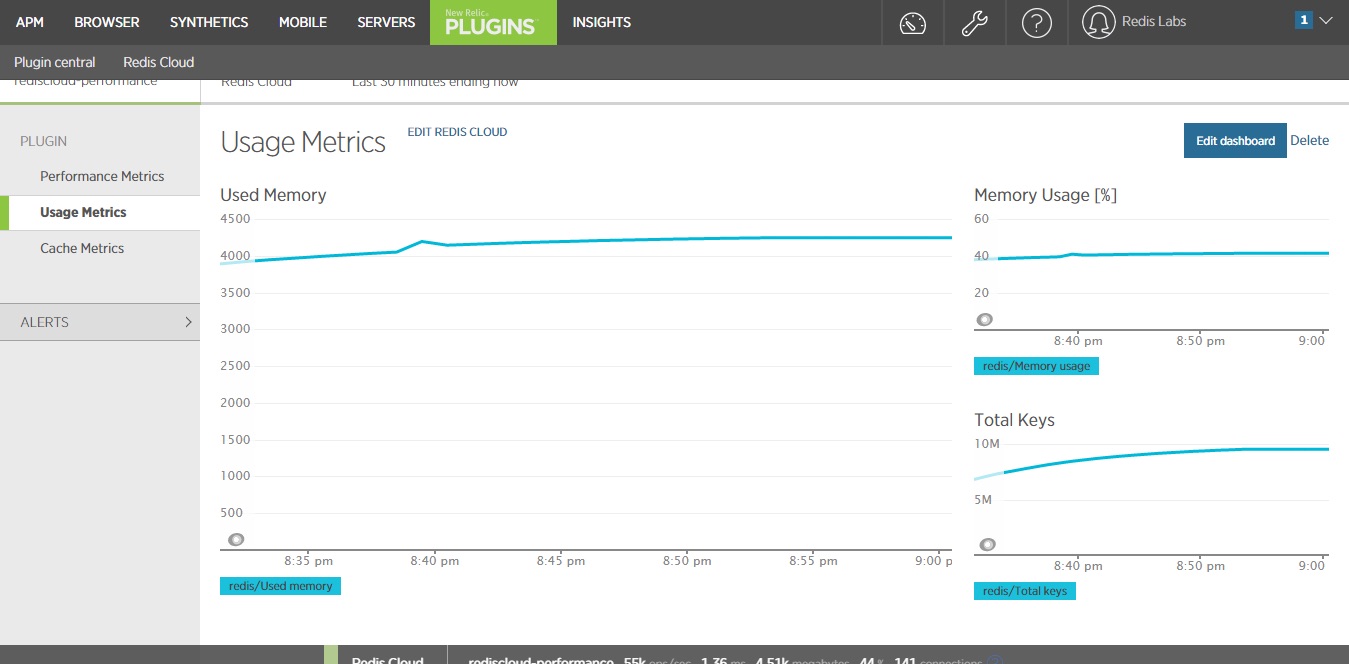Click the Total Keys chart title
1349x664 pixels.
[x=1014, y=420]
